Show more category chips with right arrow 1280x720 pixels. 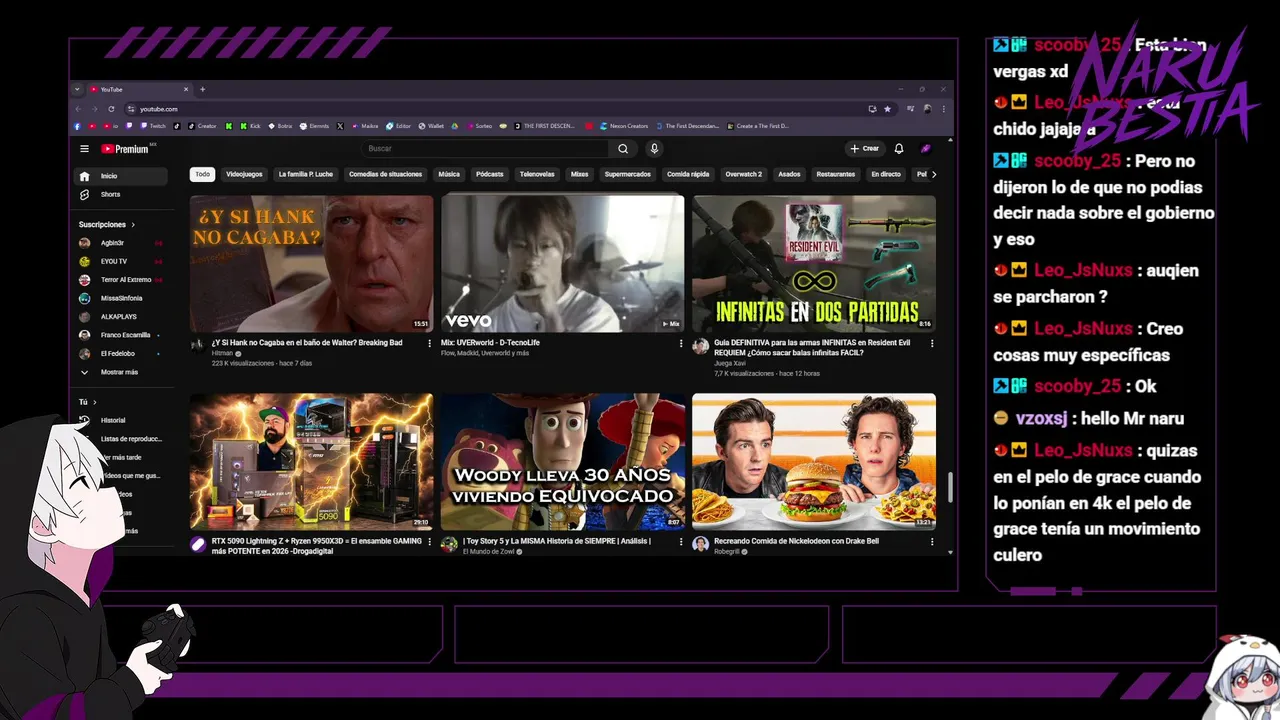(934, 174)
